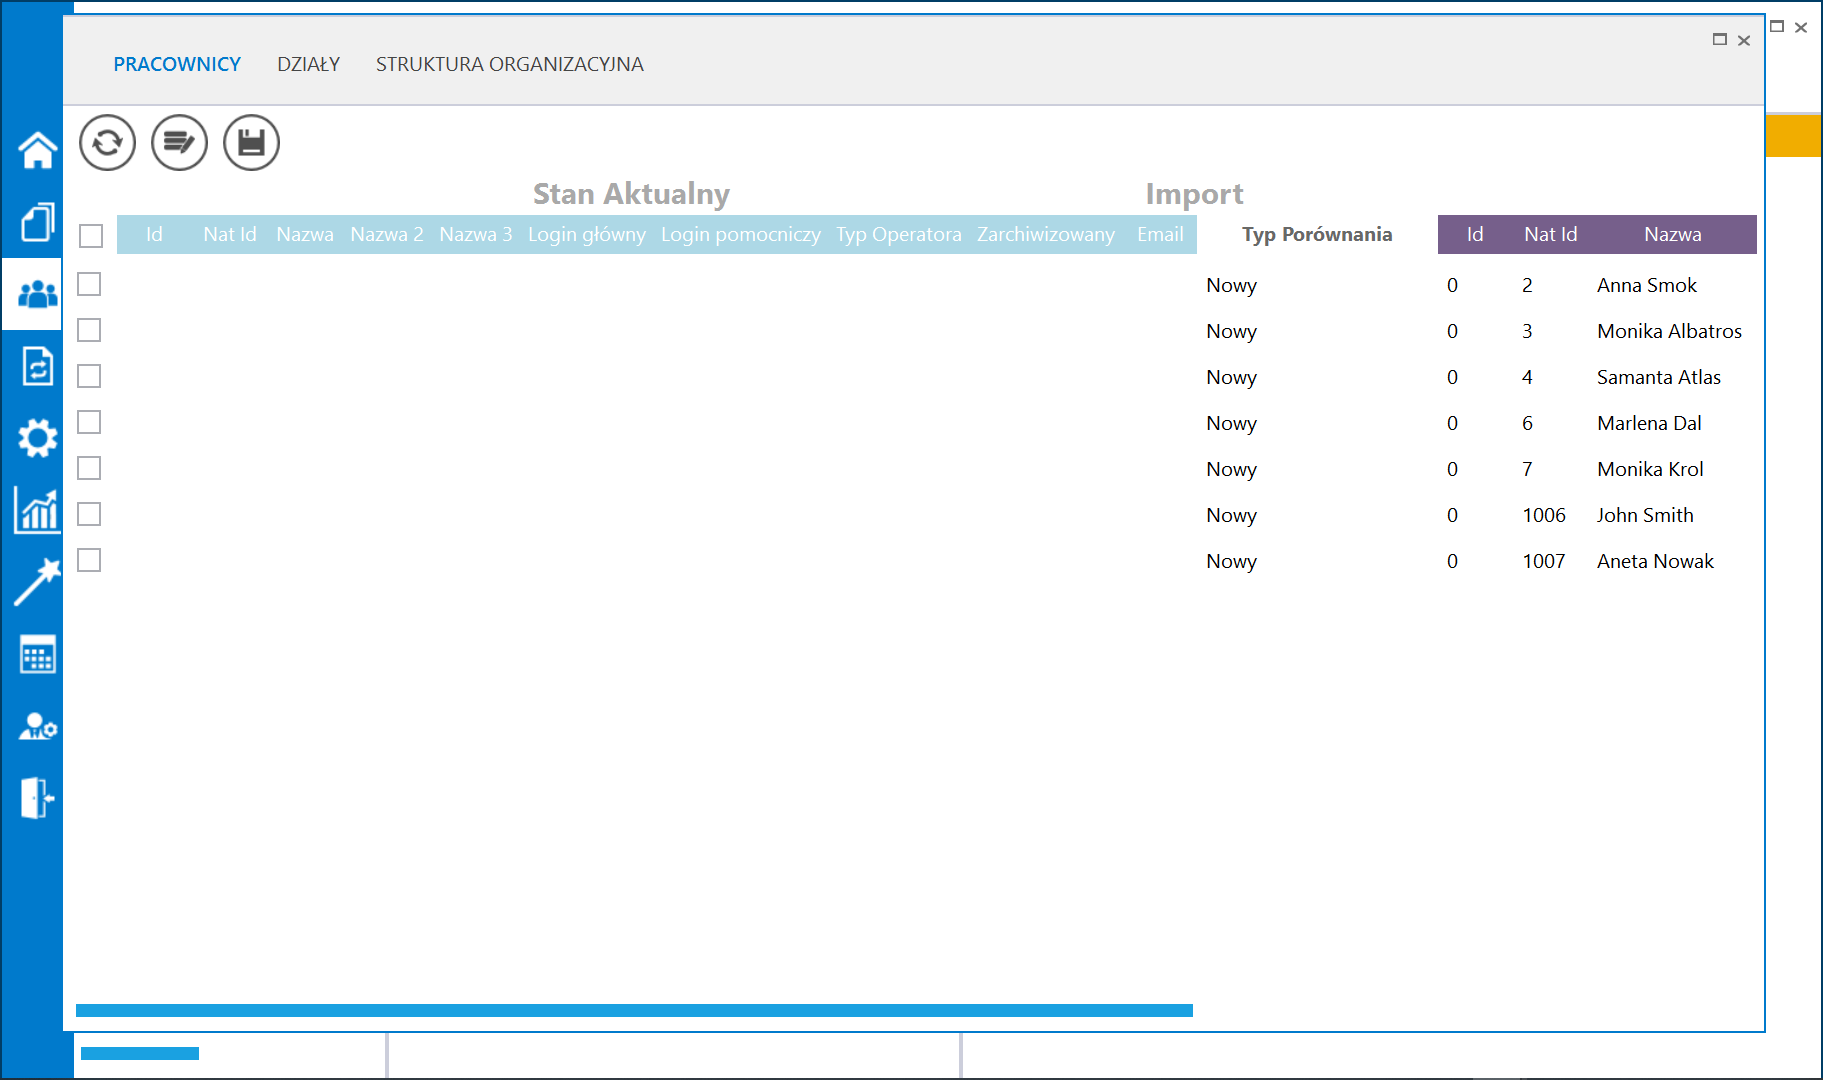Click the save floppy disk toolbar icon

click(x=251, y=143)
